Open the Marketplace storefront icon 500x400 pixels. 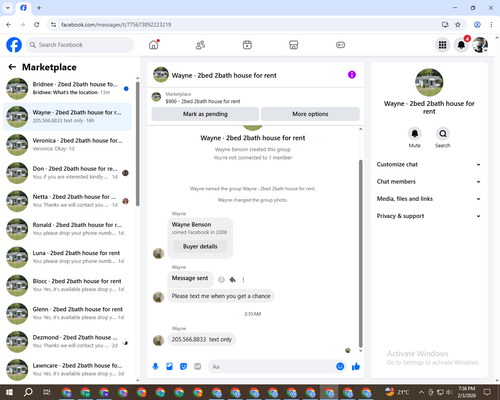click(x=293, y=45)
